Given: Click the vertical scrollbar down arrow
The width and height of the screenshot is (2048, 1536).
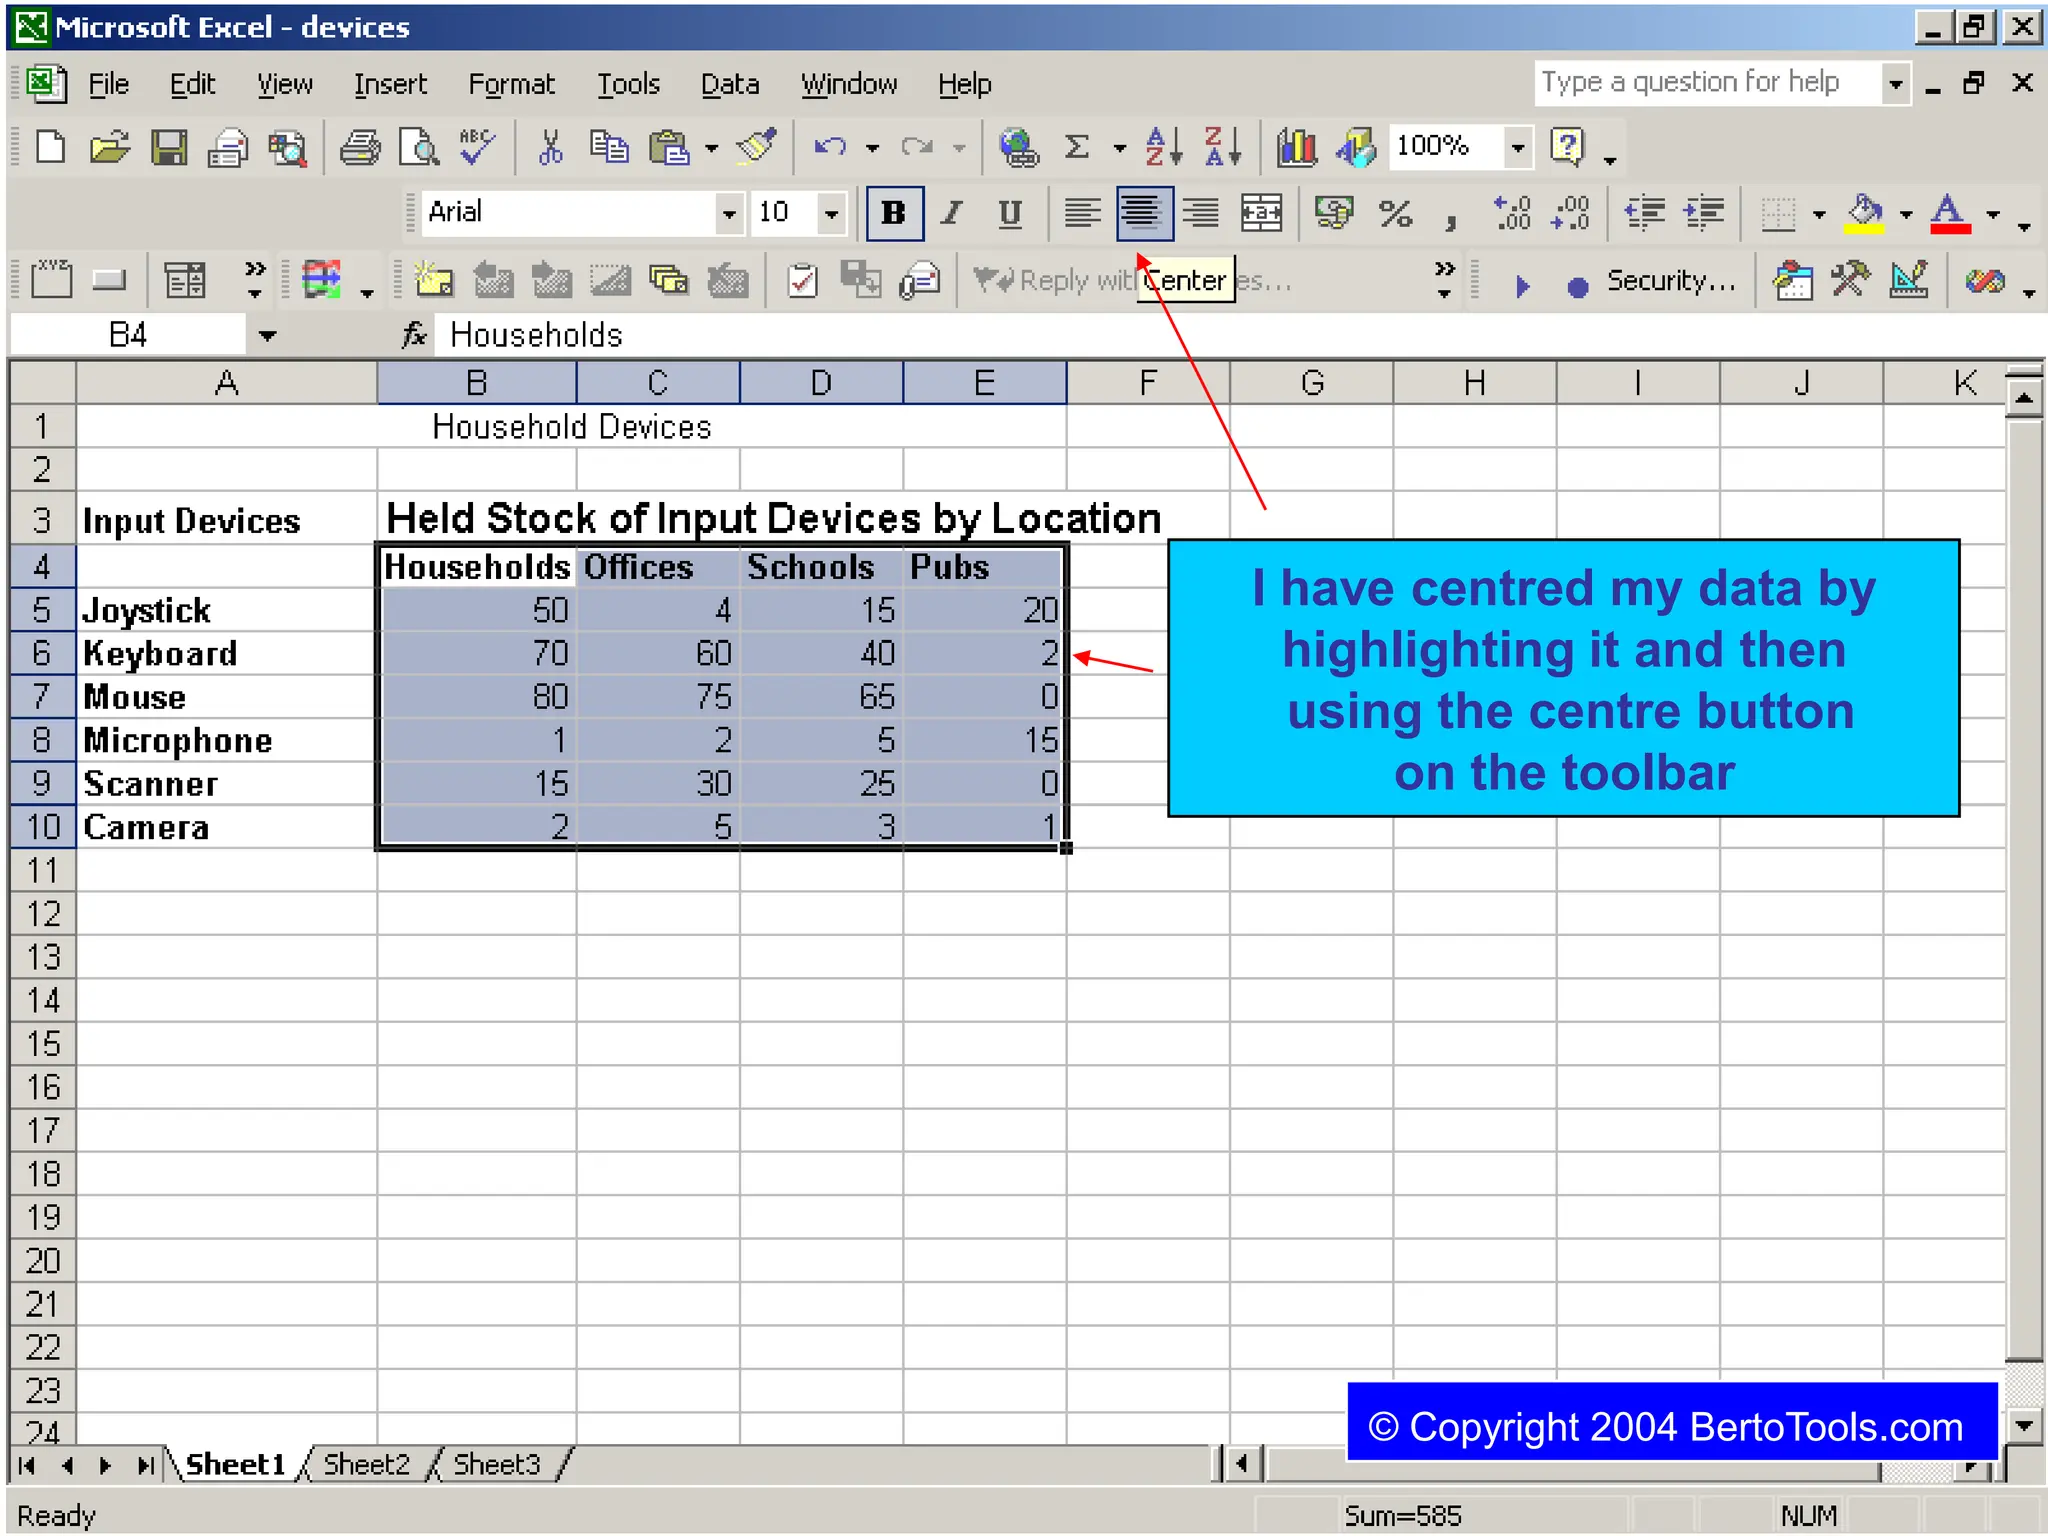Looking at the screenshot, I should point(2025,1426).
